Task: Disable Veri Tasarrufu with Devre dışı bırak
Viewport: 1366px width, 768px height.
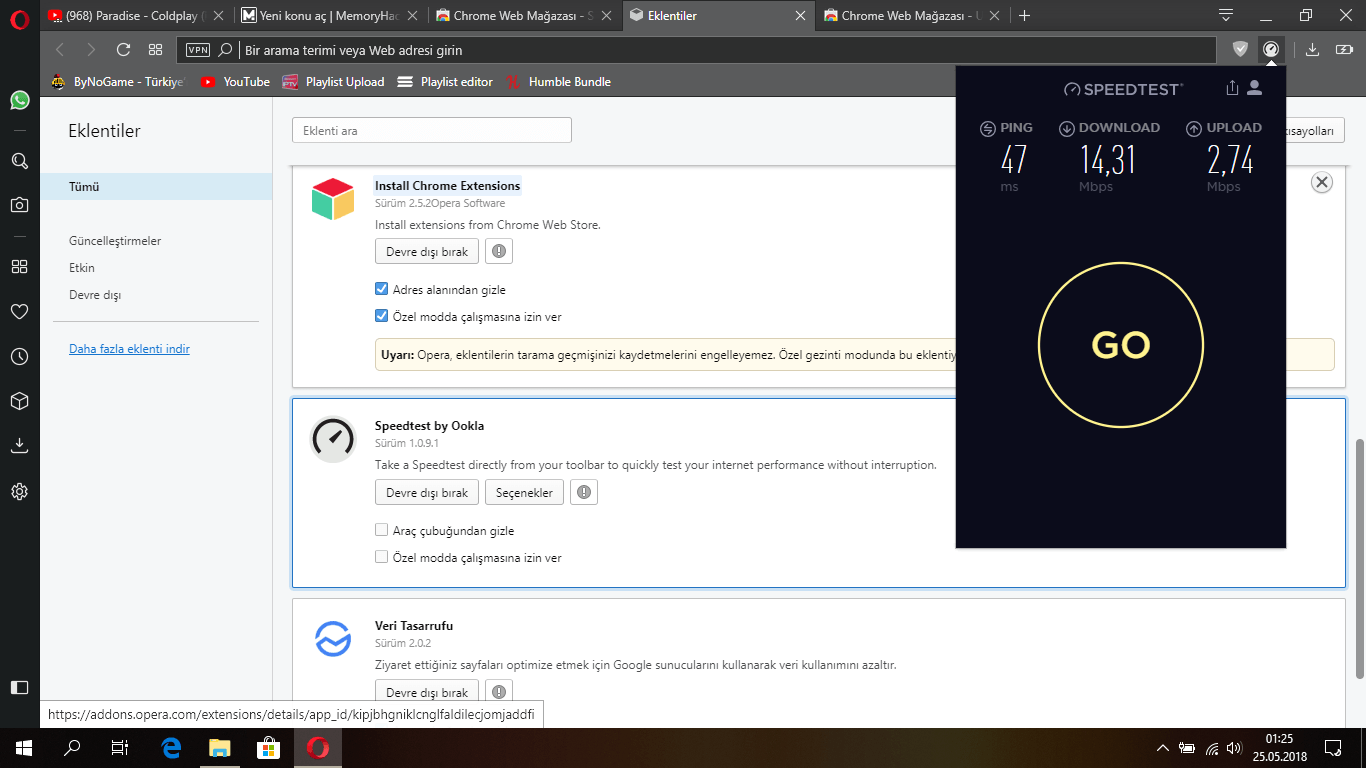Action: click(427, 692)
